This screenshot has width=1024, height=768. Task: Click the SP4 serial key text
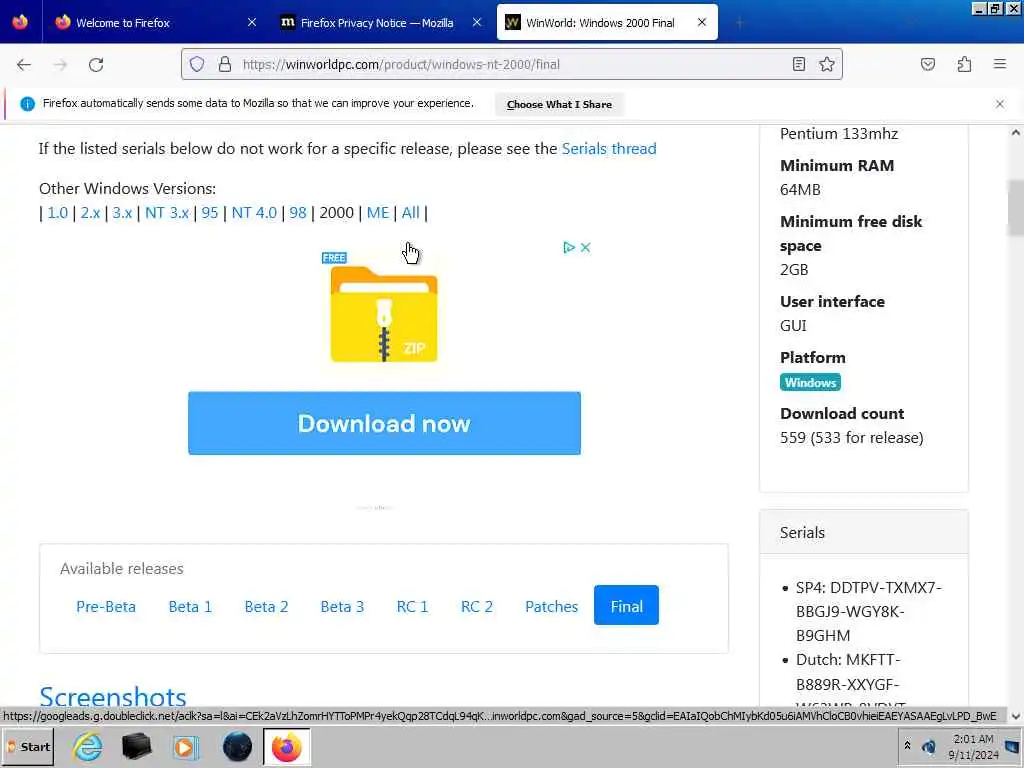(x=868, y=611)
